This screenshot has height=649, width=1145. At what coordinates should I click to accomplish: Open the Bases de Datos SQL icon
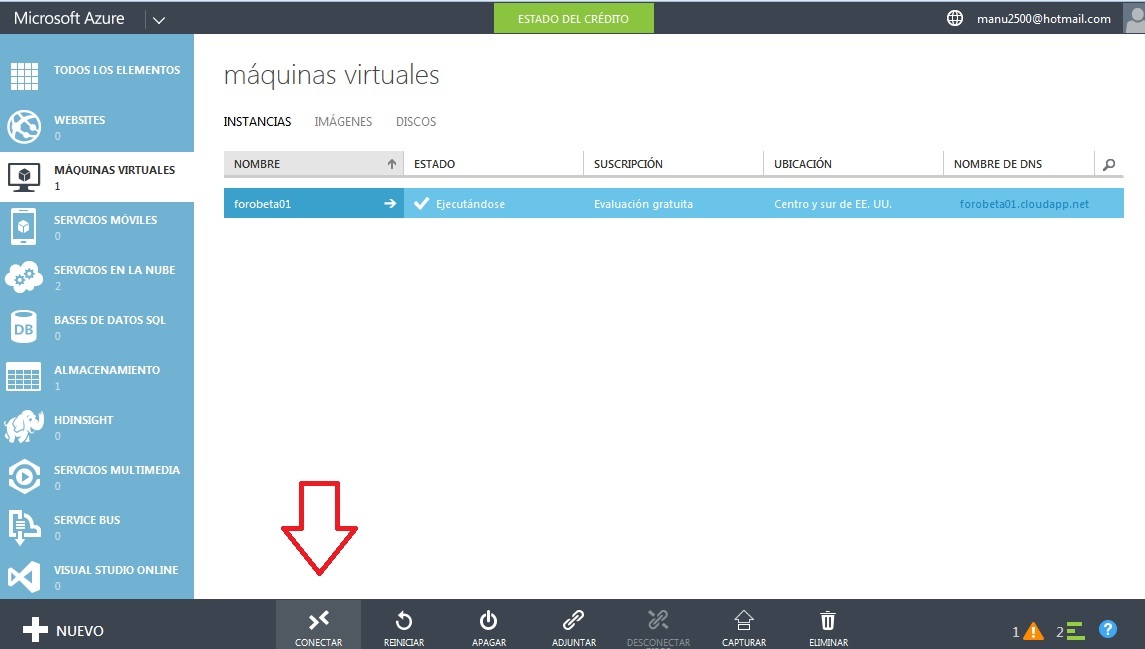point(23,327)
